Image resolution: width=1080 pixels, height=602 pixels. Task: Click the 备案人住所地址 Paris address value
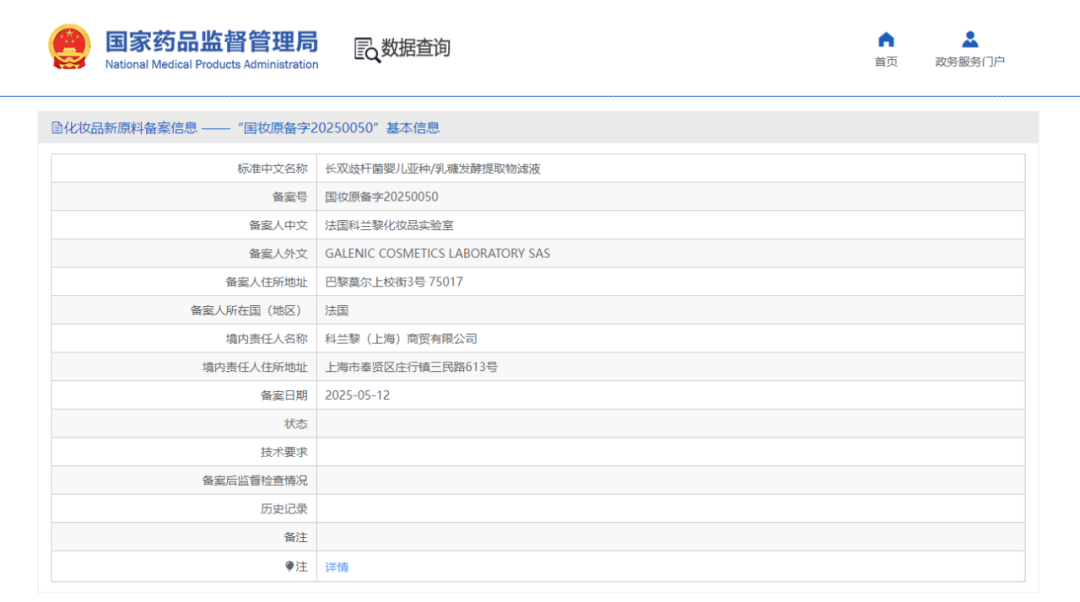click(x=394, y=282)
